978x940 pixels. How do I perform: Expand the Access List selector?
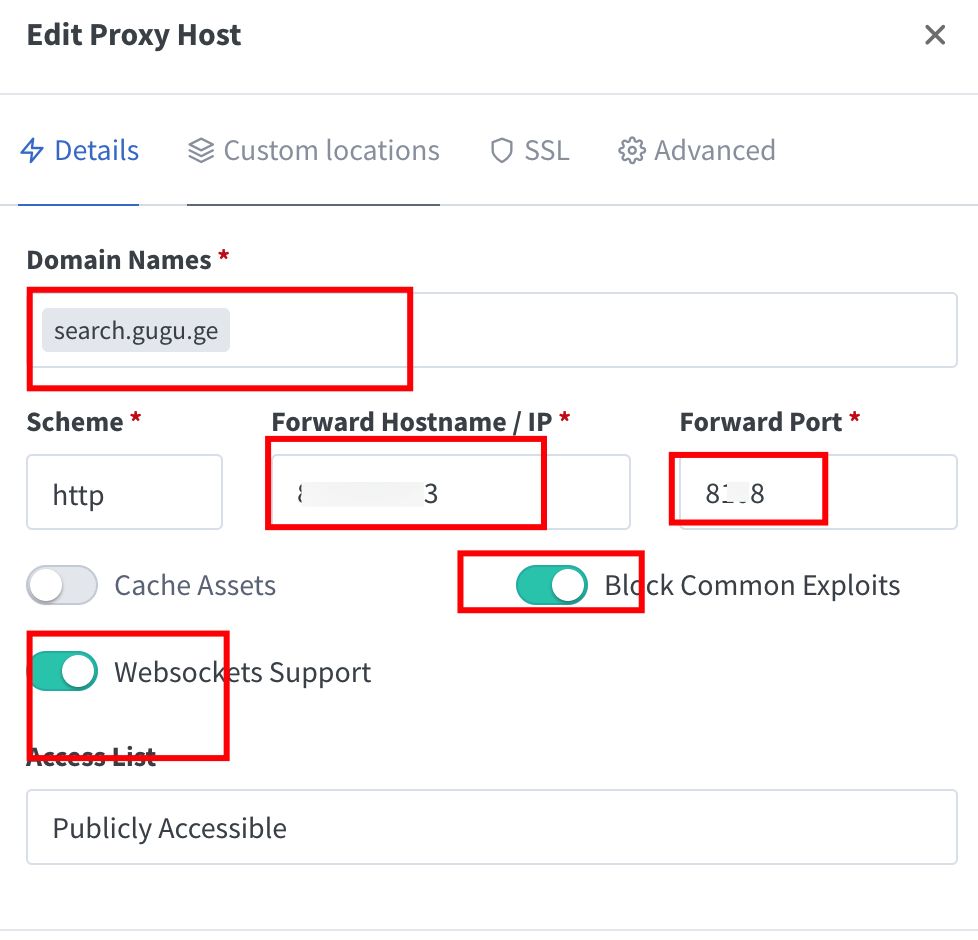tap(491, 827)
